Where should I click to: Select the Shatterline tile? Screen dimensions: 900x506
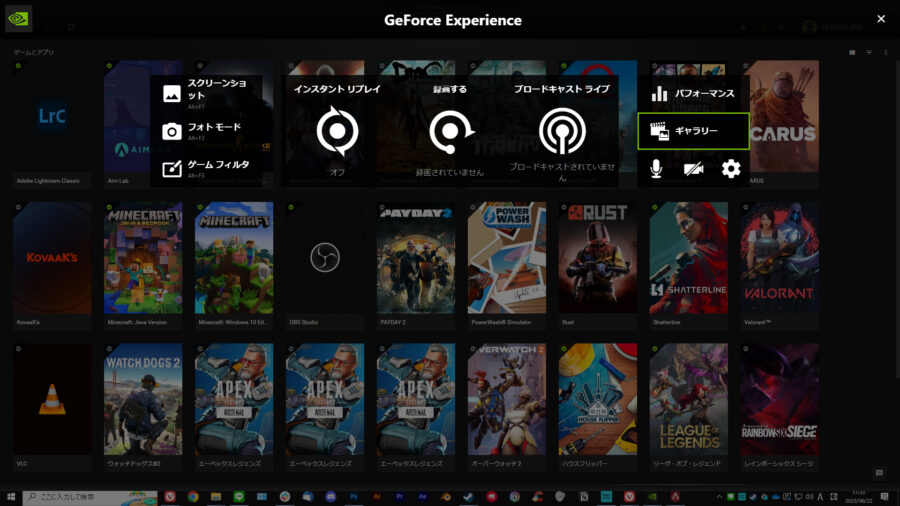(x=689, y=265)
